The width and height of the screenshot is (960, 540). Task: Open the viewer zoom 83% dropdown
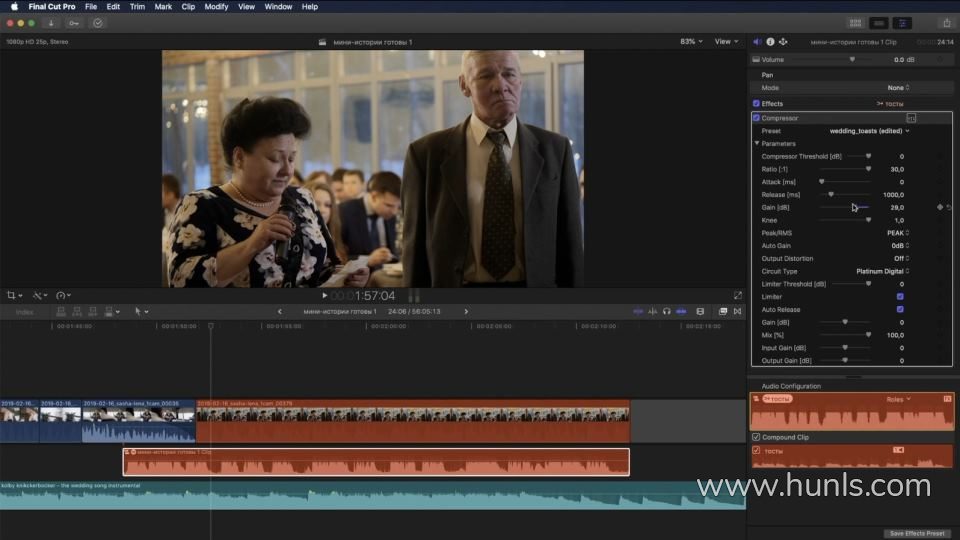pyautogui.click(x=691, y=42)
